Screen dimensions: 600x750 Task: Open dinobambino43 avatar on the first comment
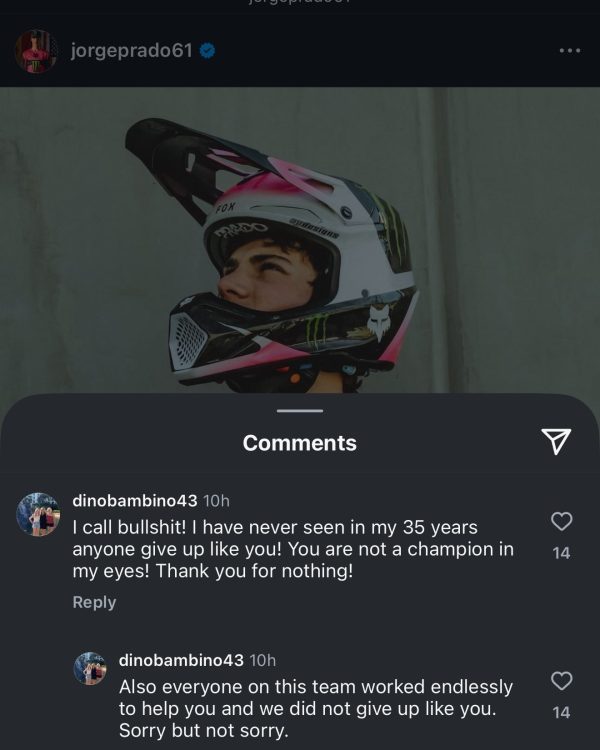(39, 514)
